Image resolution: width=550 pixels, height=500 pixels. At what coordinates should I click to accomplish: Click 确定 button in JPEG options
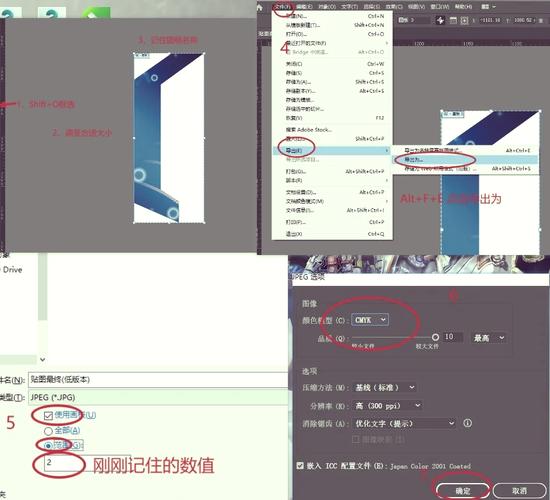[463, 491]
